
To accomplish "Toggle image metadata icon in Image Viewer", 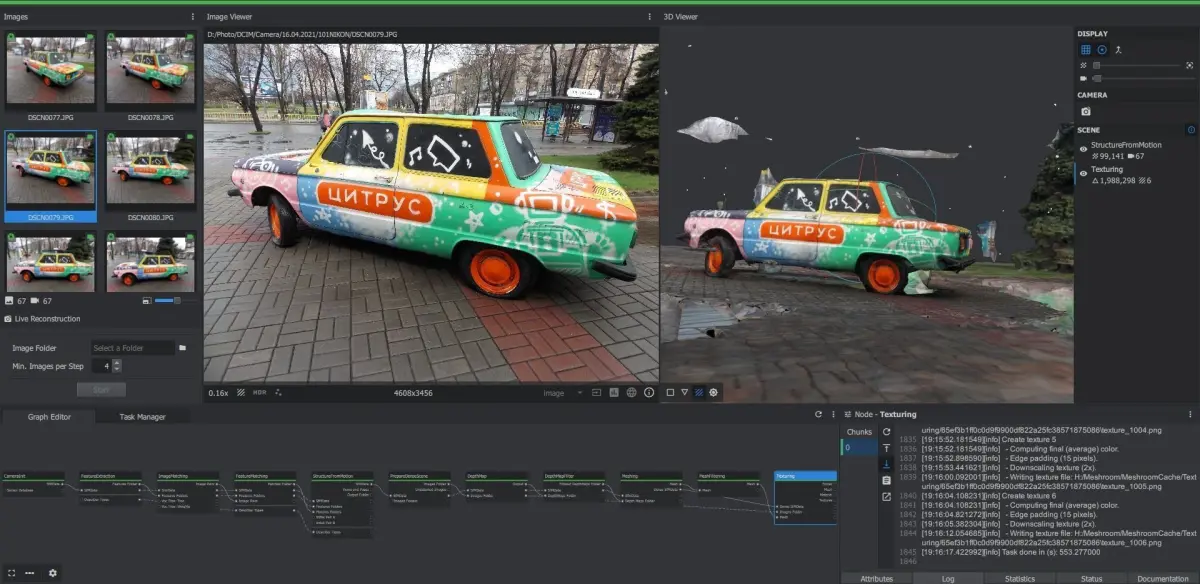I will [614, 393].
